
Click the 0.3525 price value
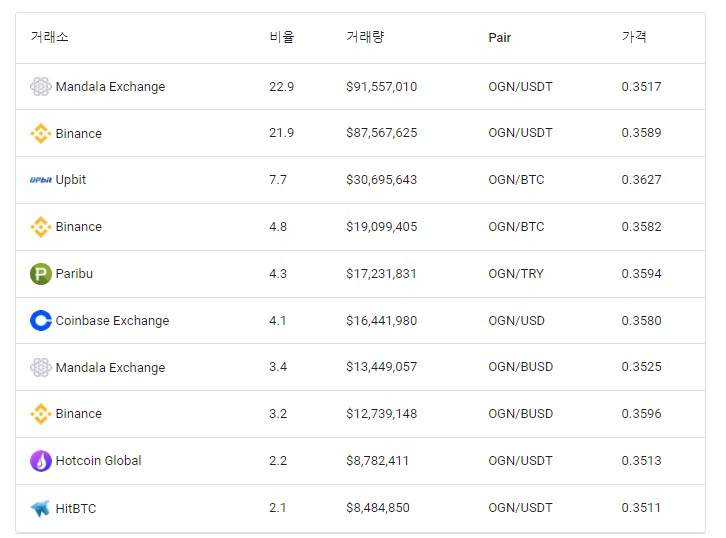(641, 367)
